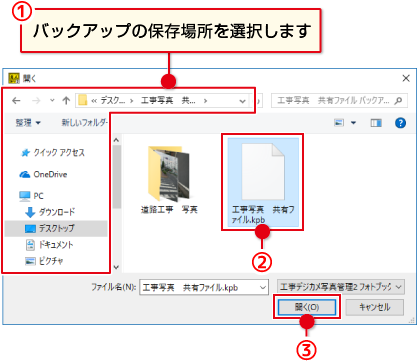Click the view mode thumbnail icon
The height and width of the screenshot is (363, 418).
[339, 123]
